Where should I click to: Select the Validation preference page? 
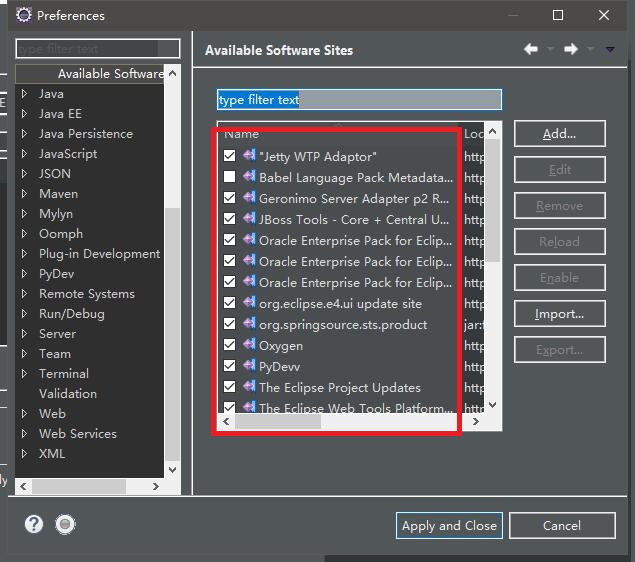(68, 394)
